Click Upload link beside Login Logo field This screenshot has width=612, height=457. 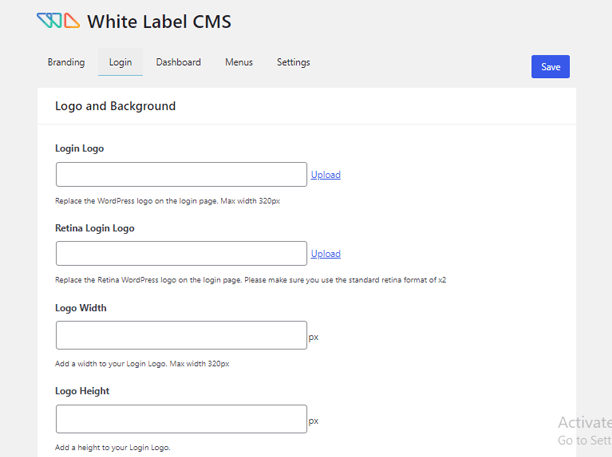(x=325, y=175)
